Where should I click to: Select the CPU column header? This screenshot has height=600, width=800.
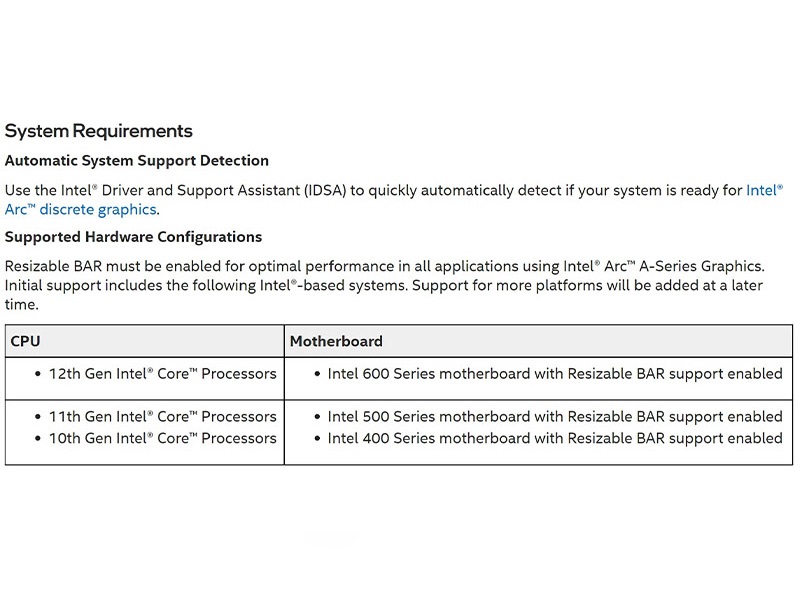coord(26,341)
